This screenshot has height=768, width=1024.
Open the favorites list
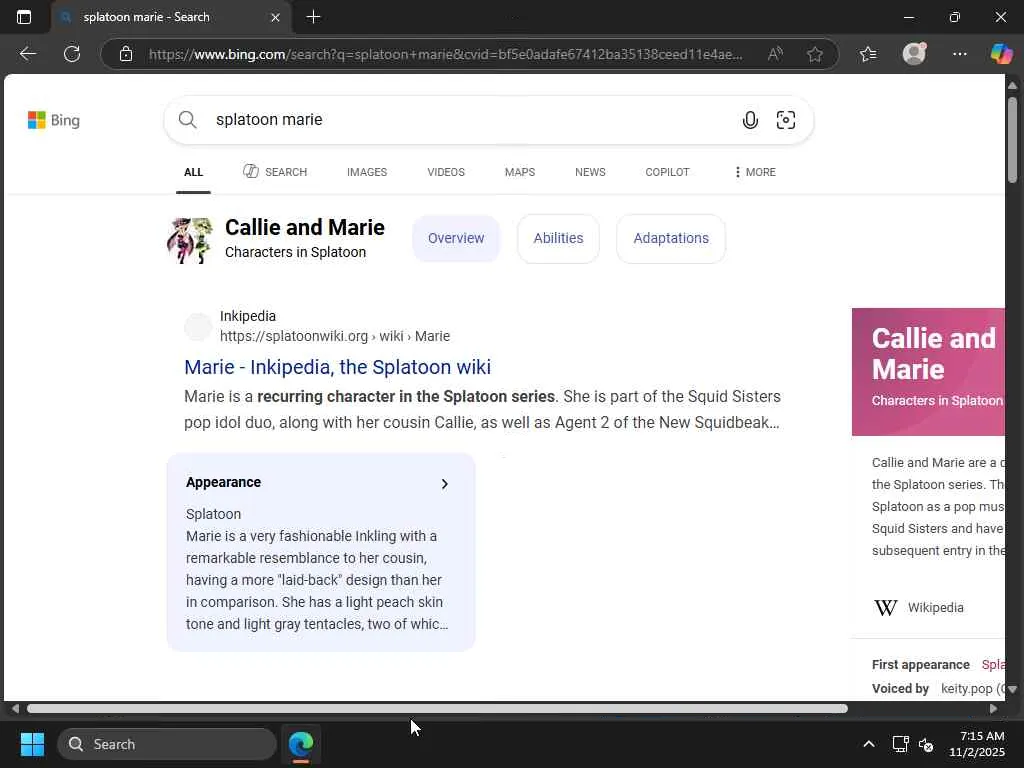click(x=868, y=54)
